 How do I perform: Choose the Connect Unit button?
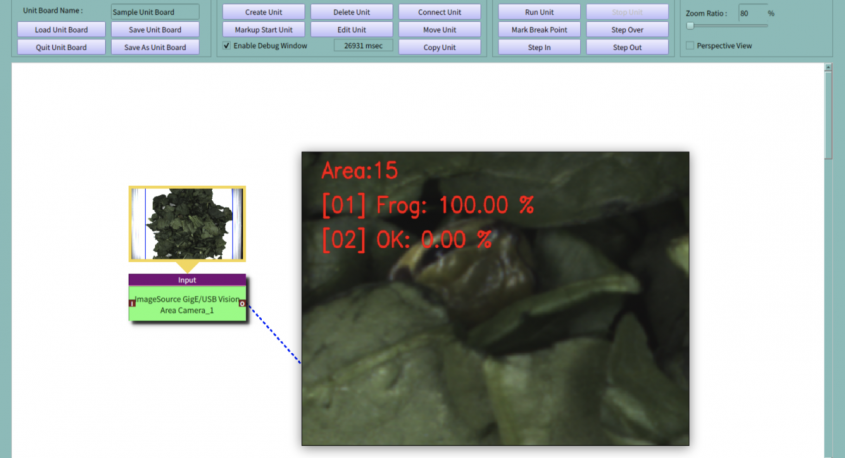[x=440, y=12]
